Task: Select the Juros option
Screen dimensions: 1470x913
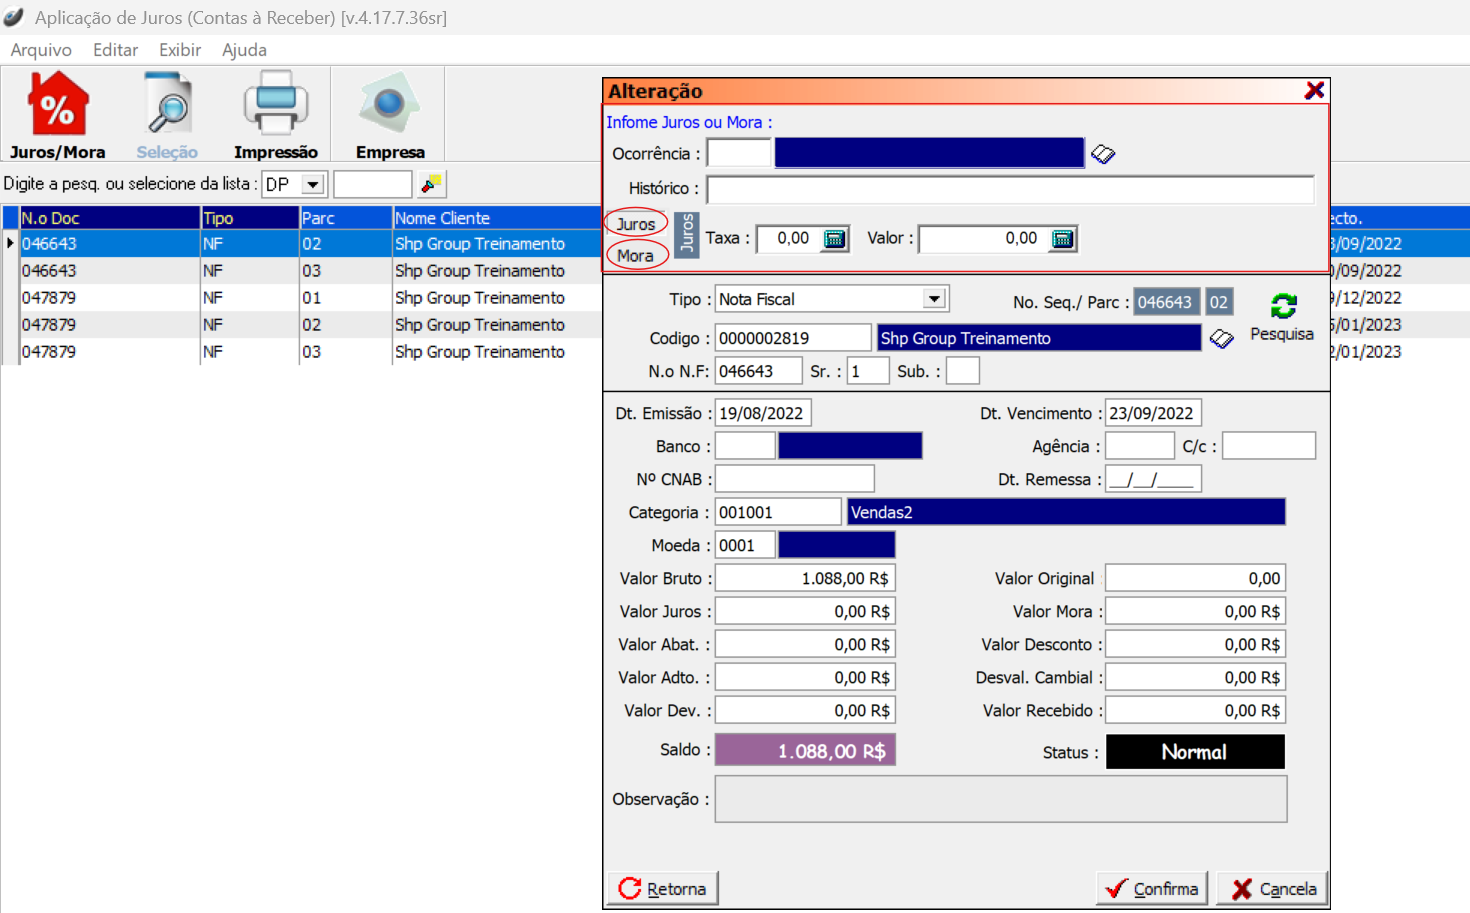Action: point(636,224)
